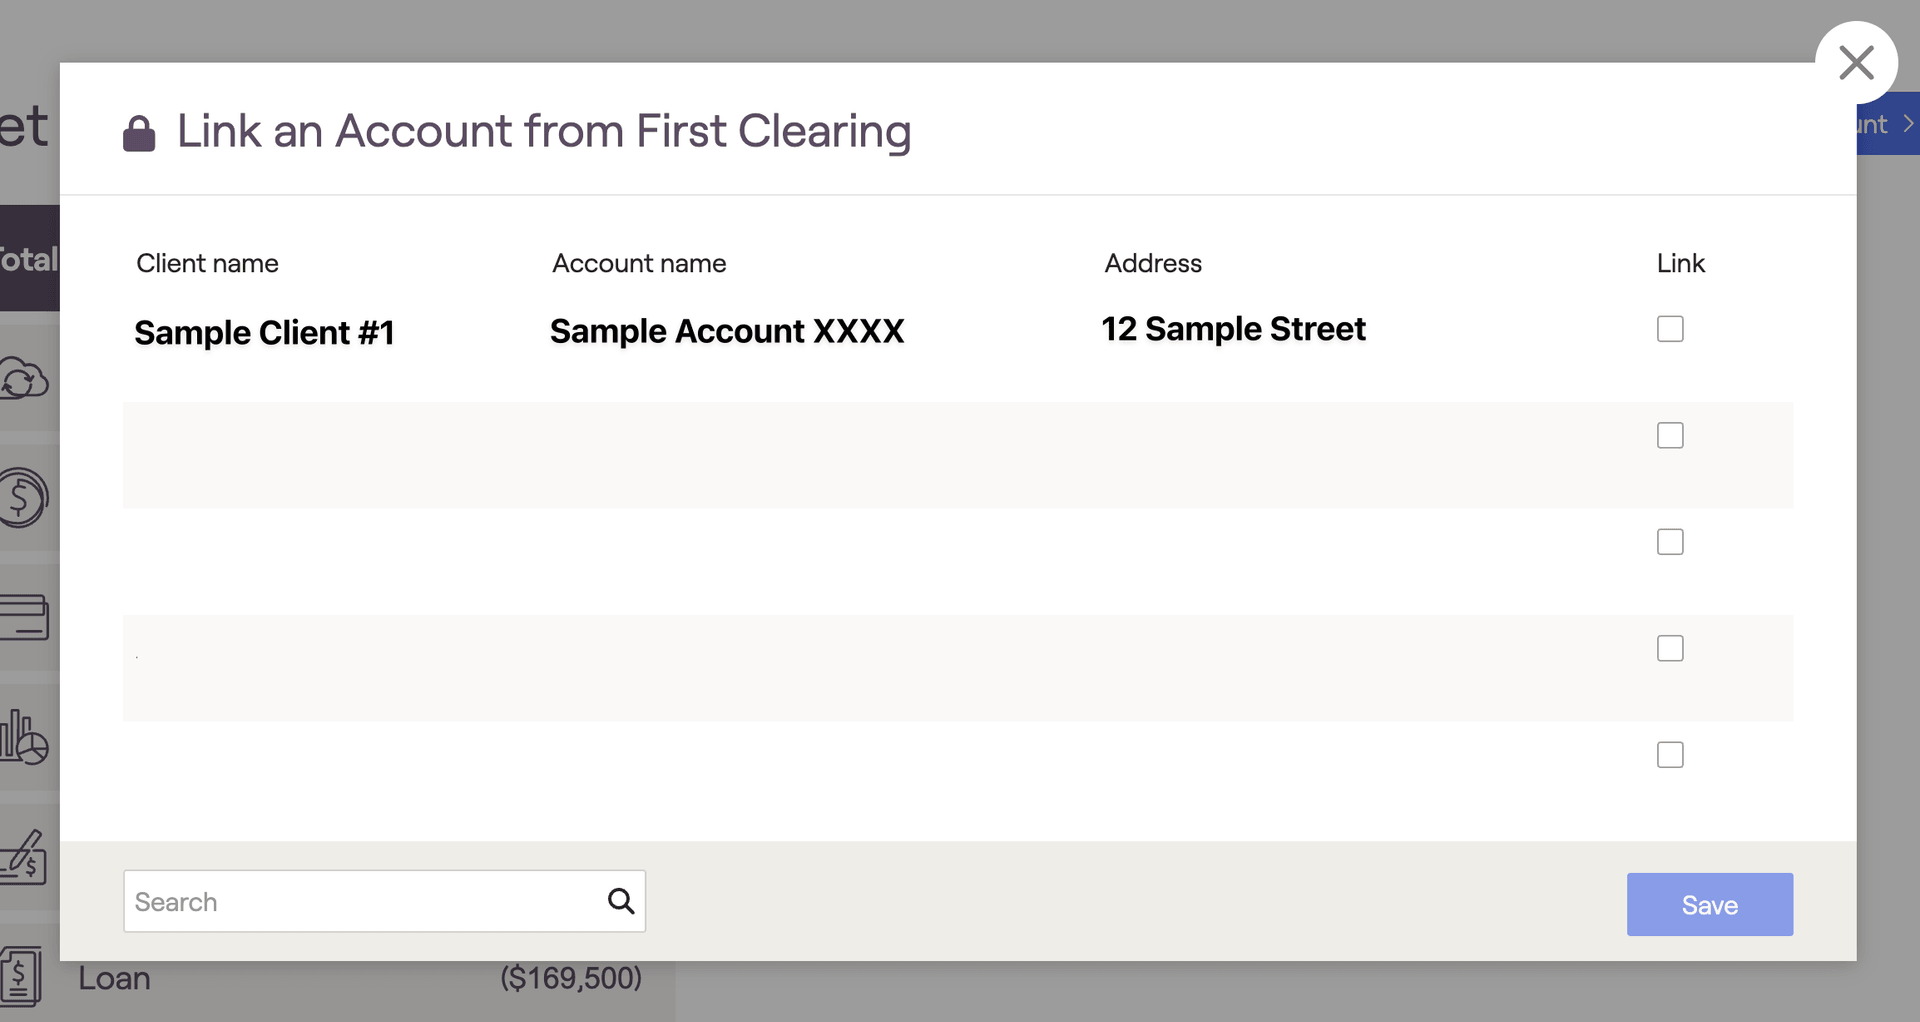Select the pencil and dollar document sidebar icon
The image size is (1920, 1022).
[24, 857]
